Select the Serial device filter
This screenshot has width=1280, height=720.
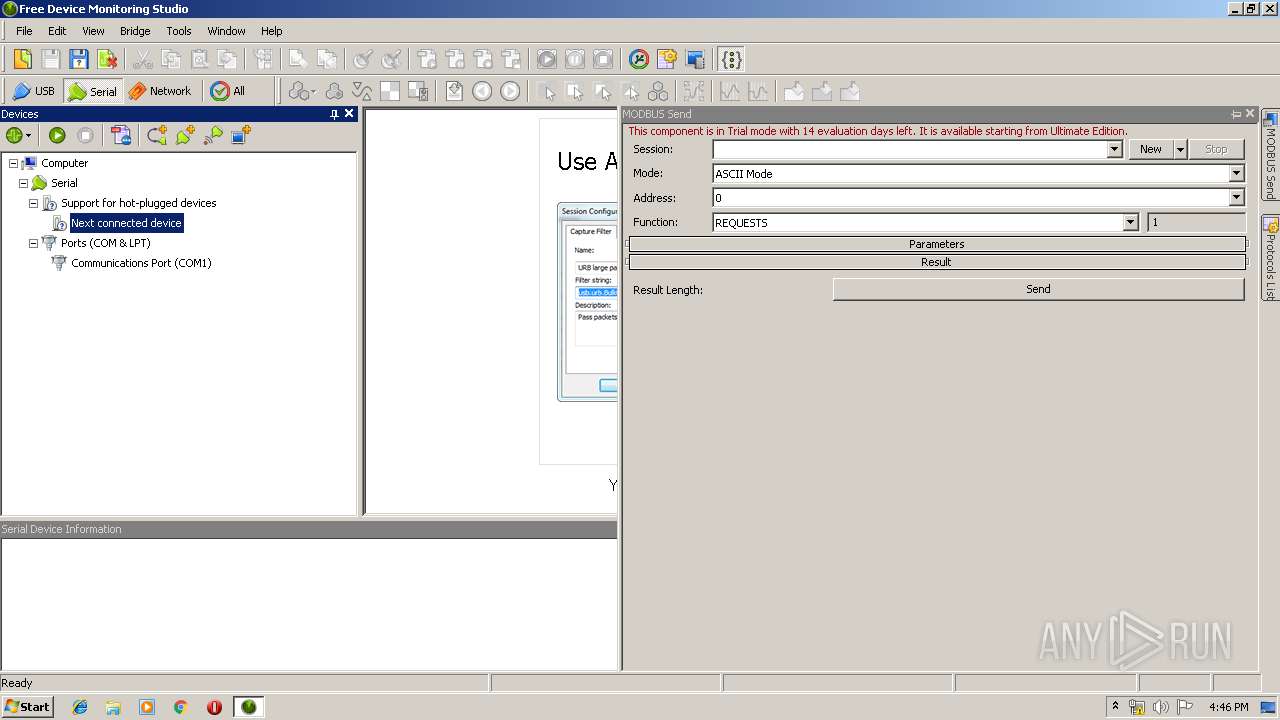point(92,91)
